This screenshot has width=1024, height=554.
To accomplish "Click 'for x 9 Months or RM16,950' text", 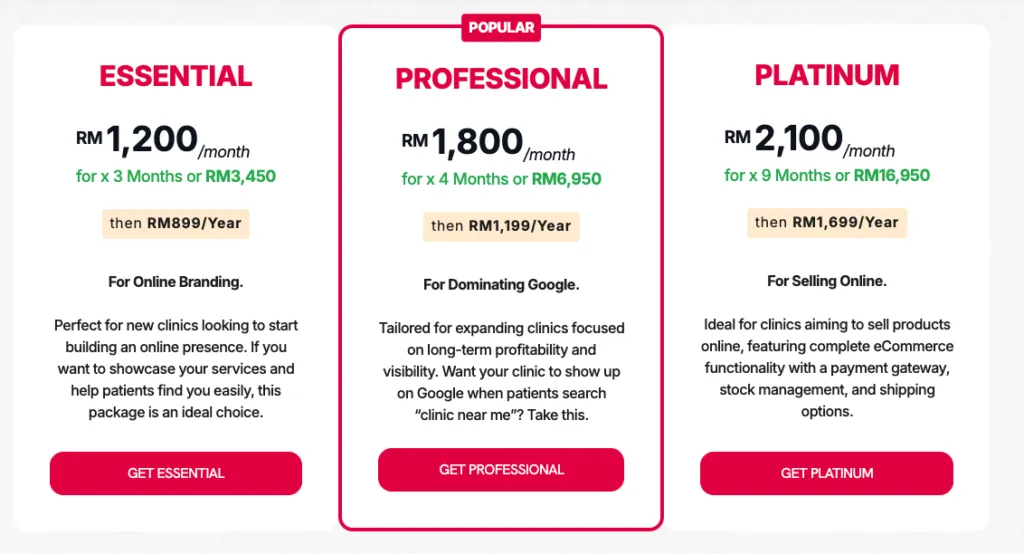I will pyautogui.click(x=827, y=176).
